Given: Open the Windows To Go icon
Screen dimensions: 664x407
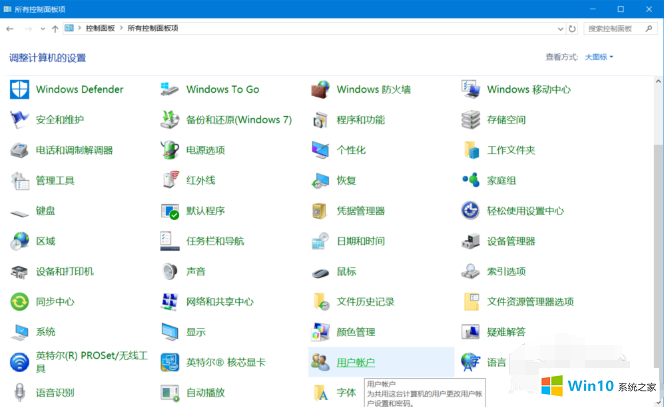Looking at the screenshot, I should click(x=170, y=89).
